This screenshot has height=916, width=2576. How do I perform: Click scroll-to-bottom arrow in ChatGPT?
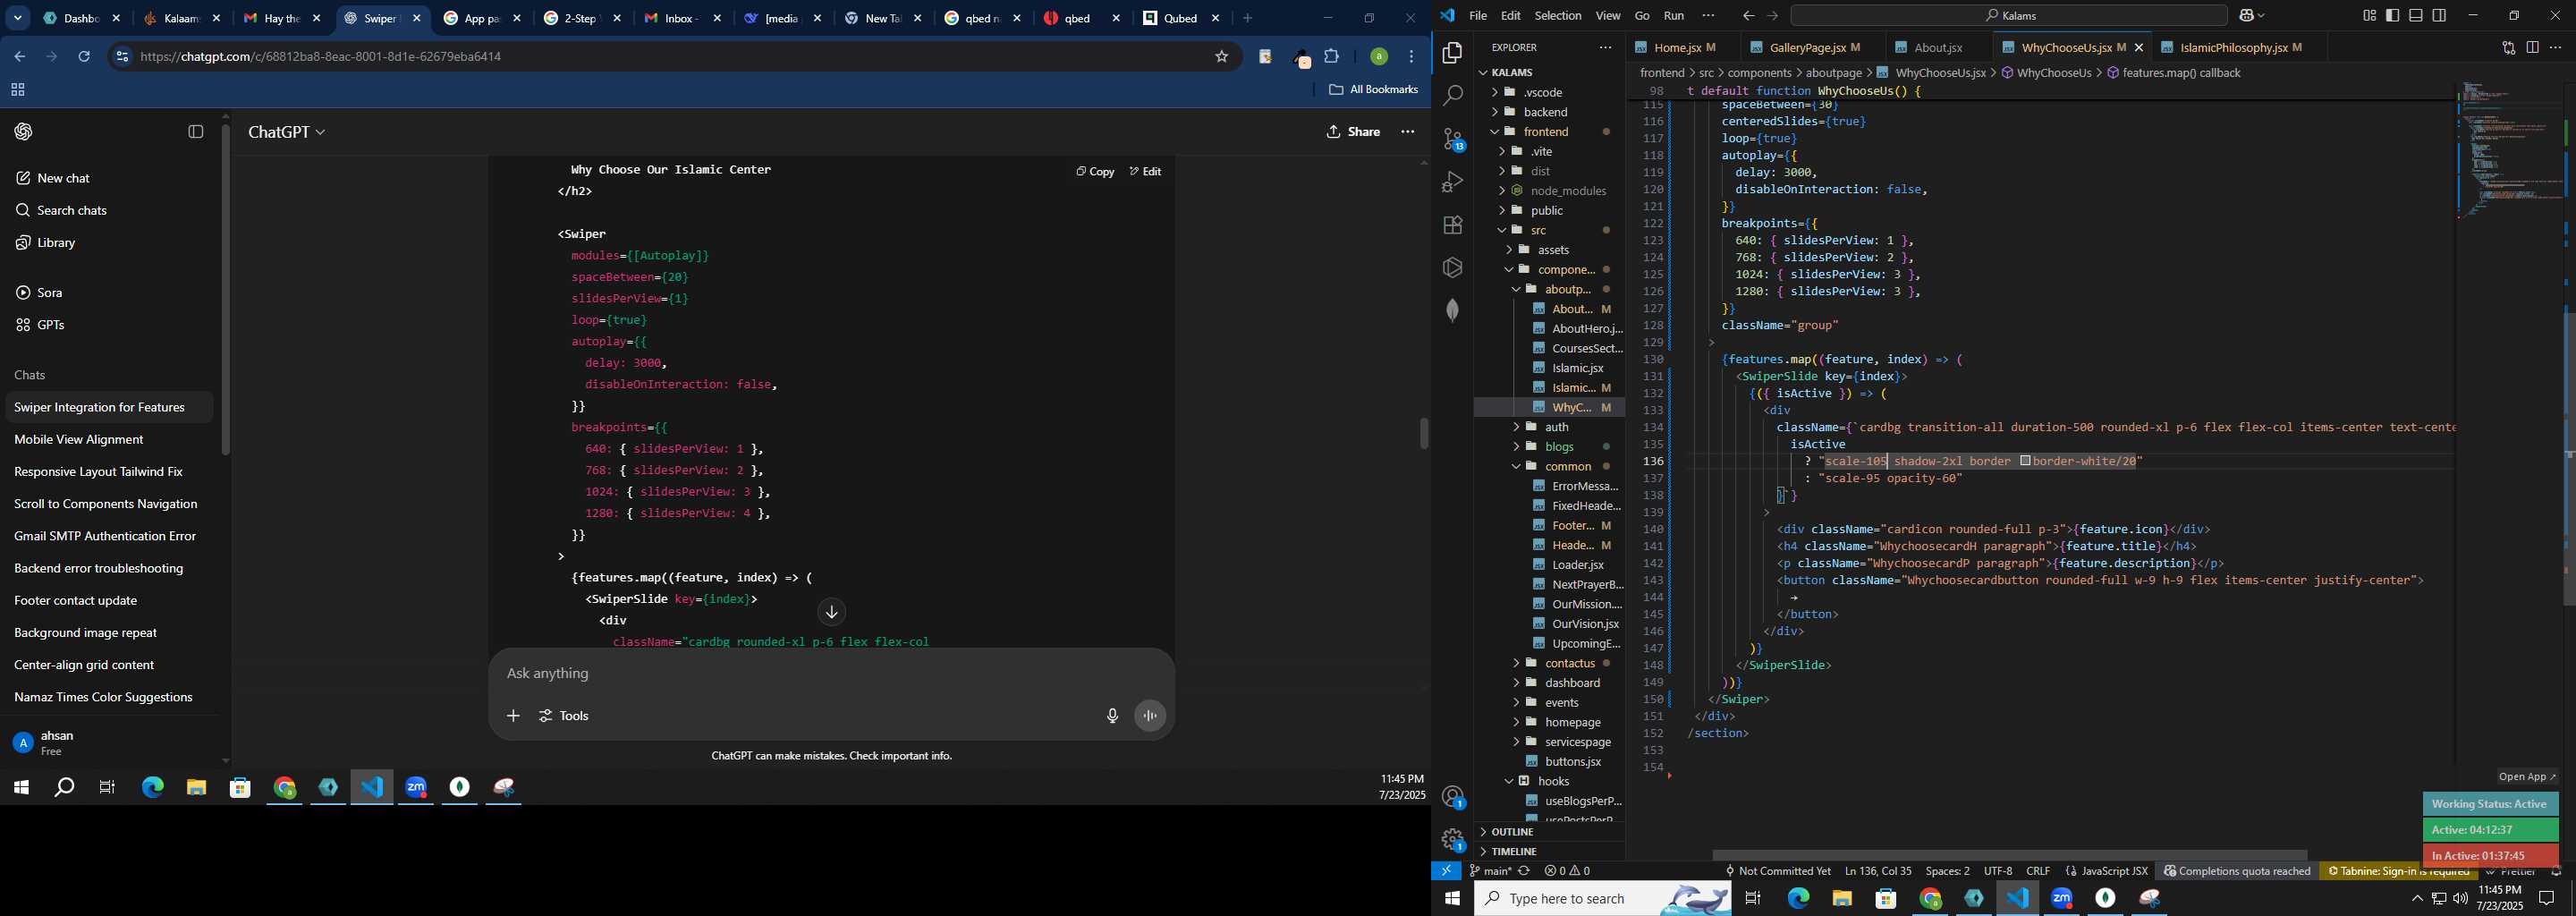[x=831, y=612]
